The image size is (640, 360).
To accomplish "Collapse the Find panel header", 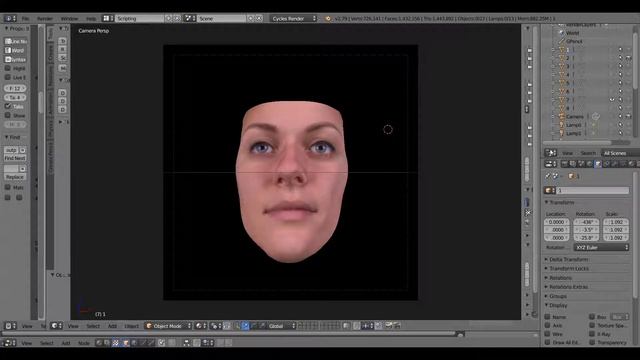I will 15,137.
